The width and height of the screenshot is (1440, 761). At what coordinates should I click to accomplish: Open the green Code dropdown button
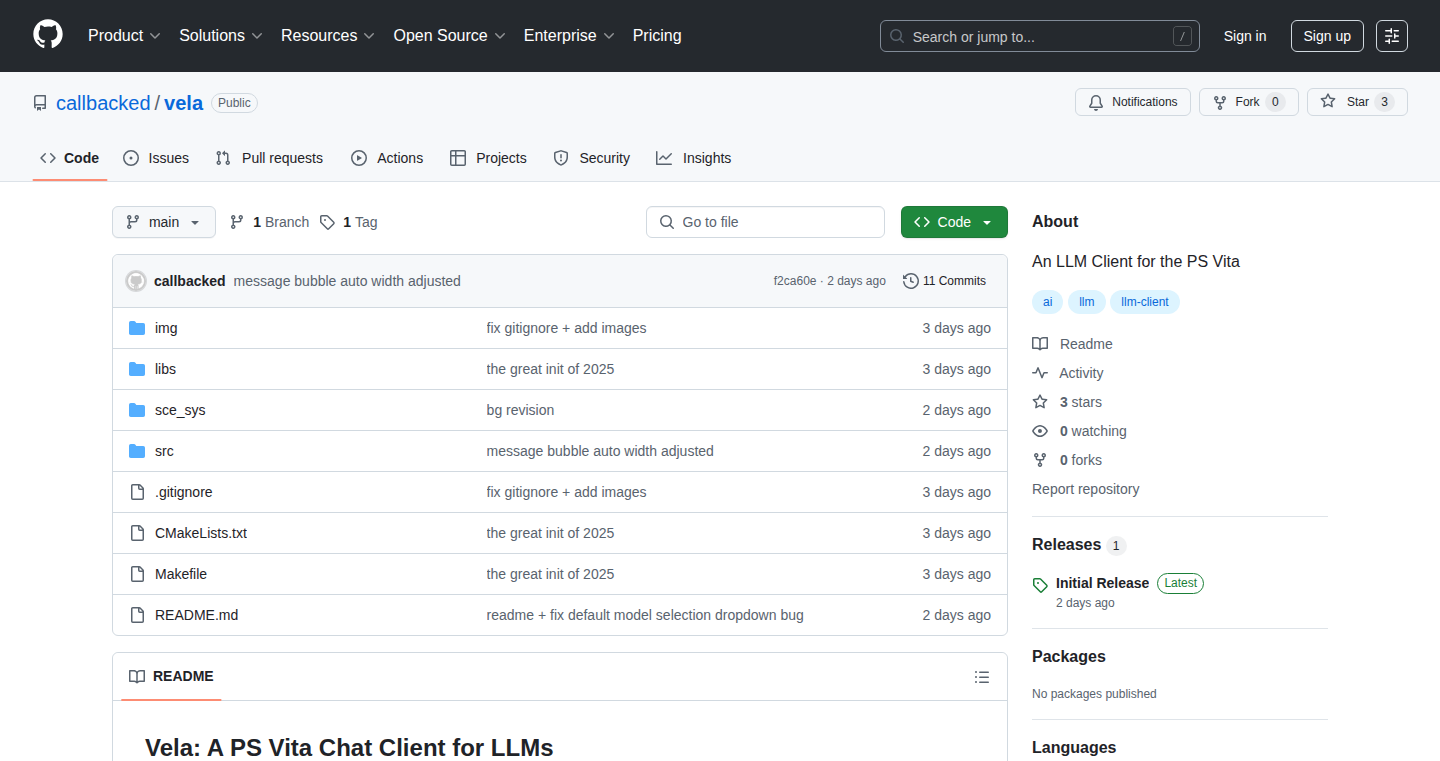pyautogui.click(x=954, y=222)
